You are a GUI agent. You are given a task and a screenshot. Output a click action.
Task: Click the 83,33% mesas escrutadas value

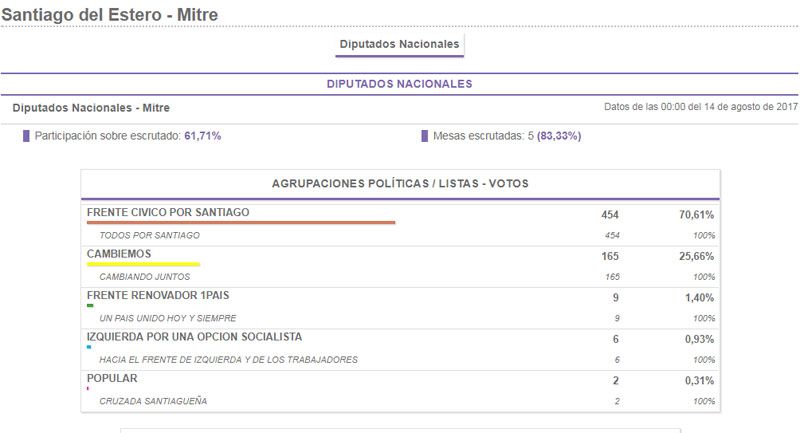pos(559,136)
